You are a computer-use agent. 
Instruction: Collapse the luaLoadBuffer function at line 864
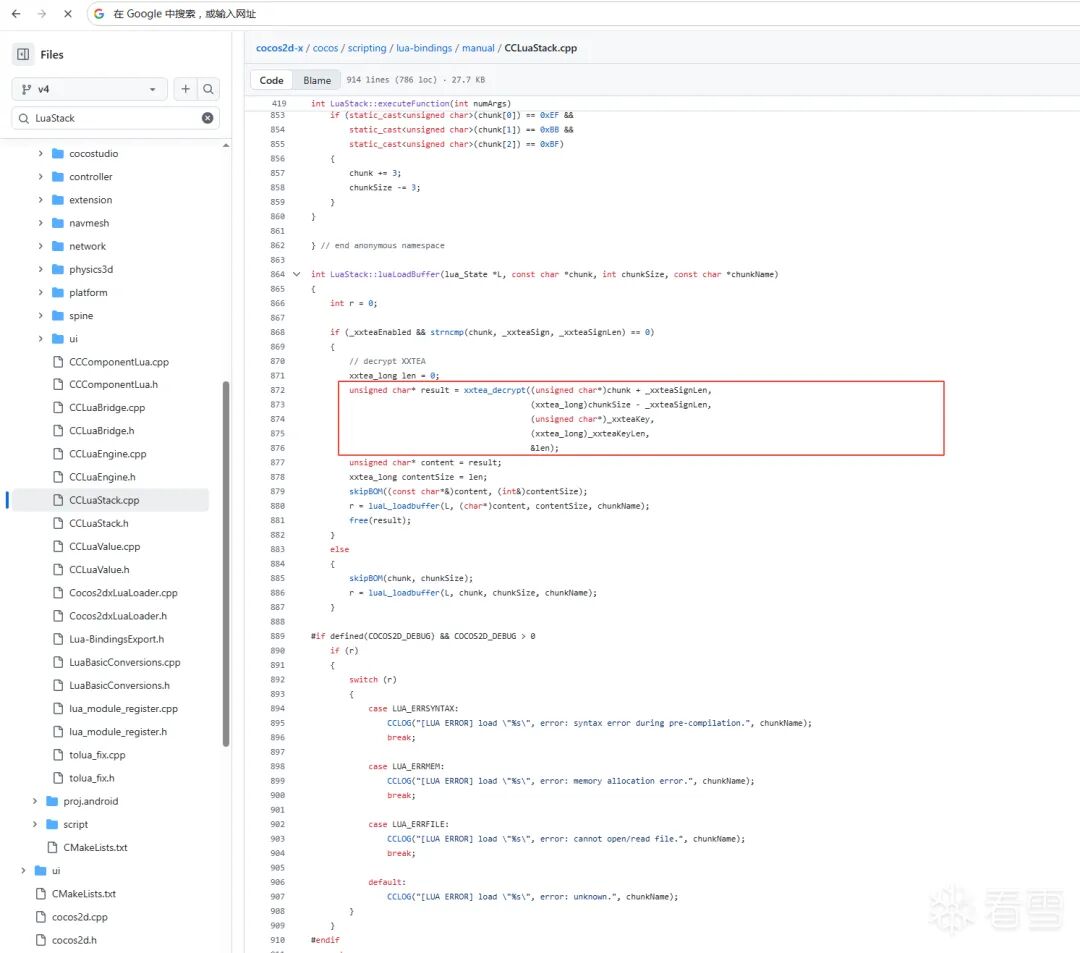(296, 274)
